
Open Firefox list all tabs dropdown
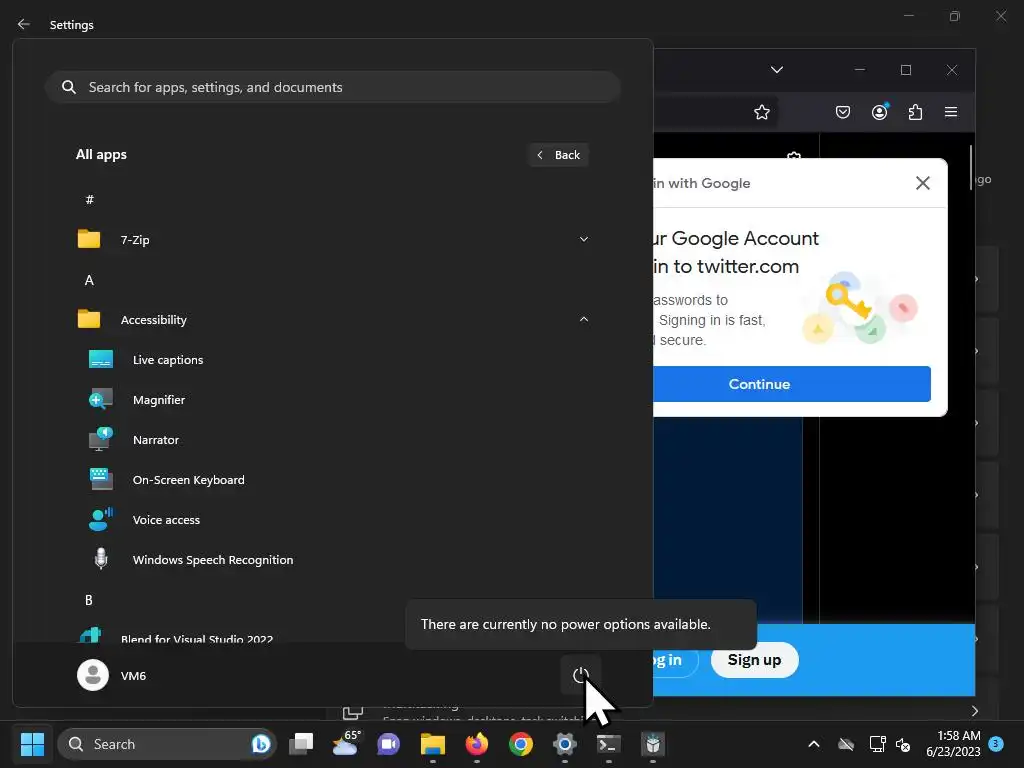(776, 70)
